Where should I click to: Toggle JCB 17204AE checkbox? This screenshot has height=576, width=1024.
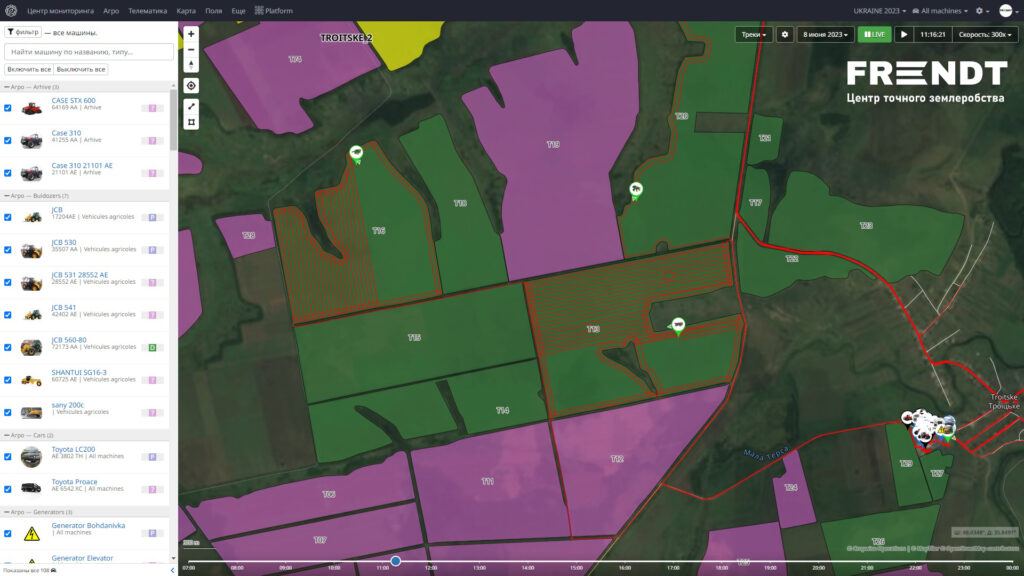pyautogui.click(x=8, y=217)
